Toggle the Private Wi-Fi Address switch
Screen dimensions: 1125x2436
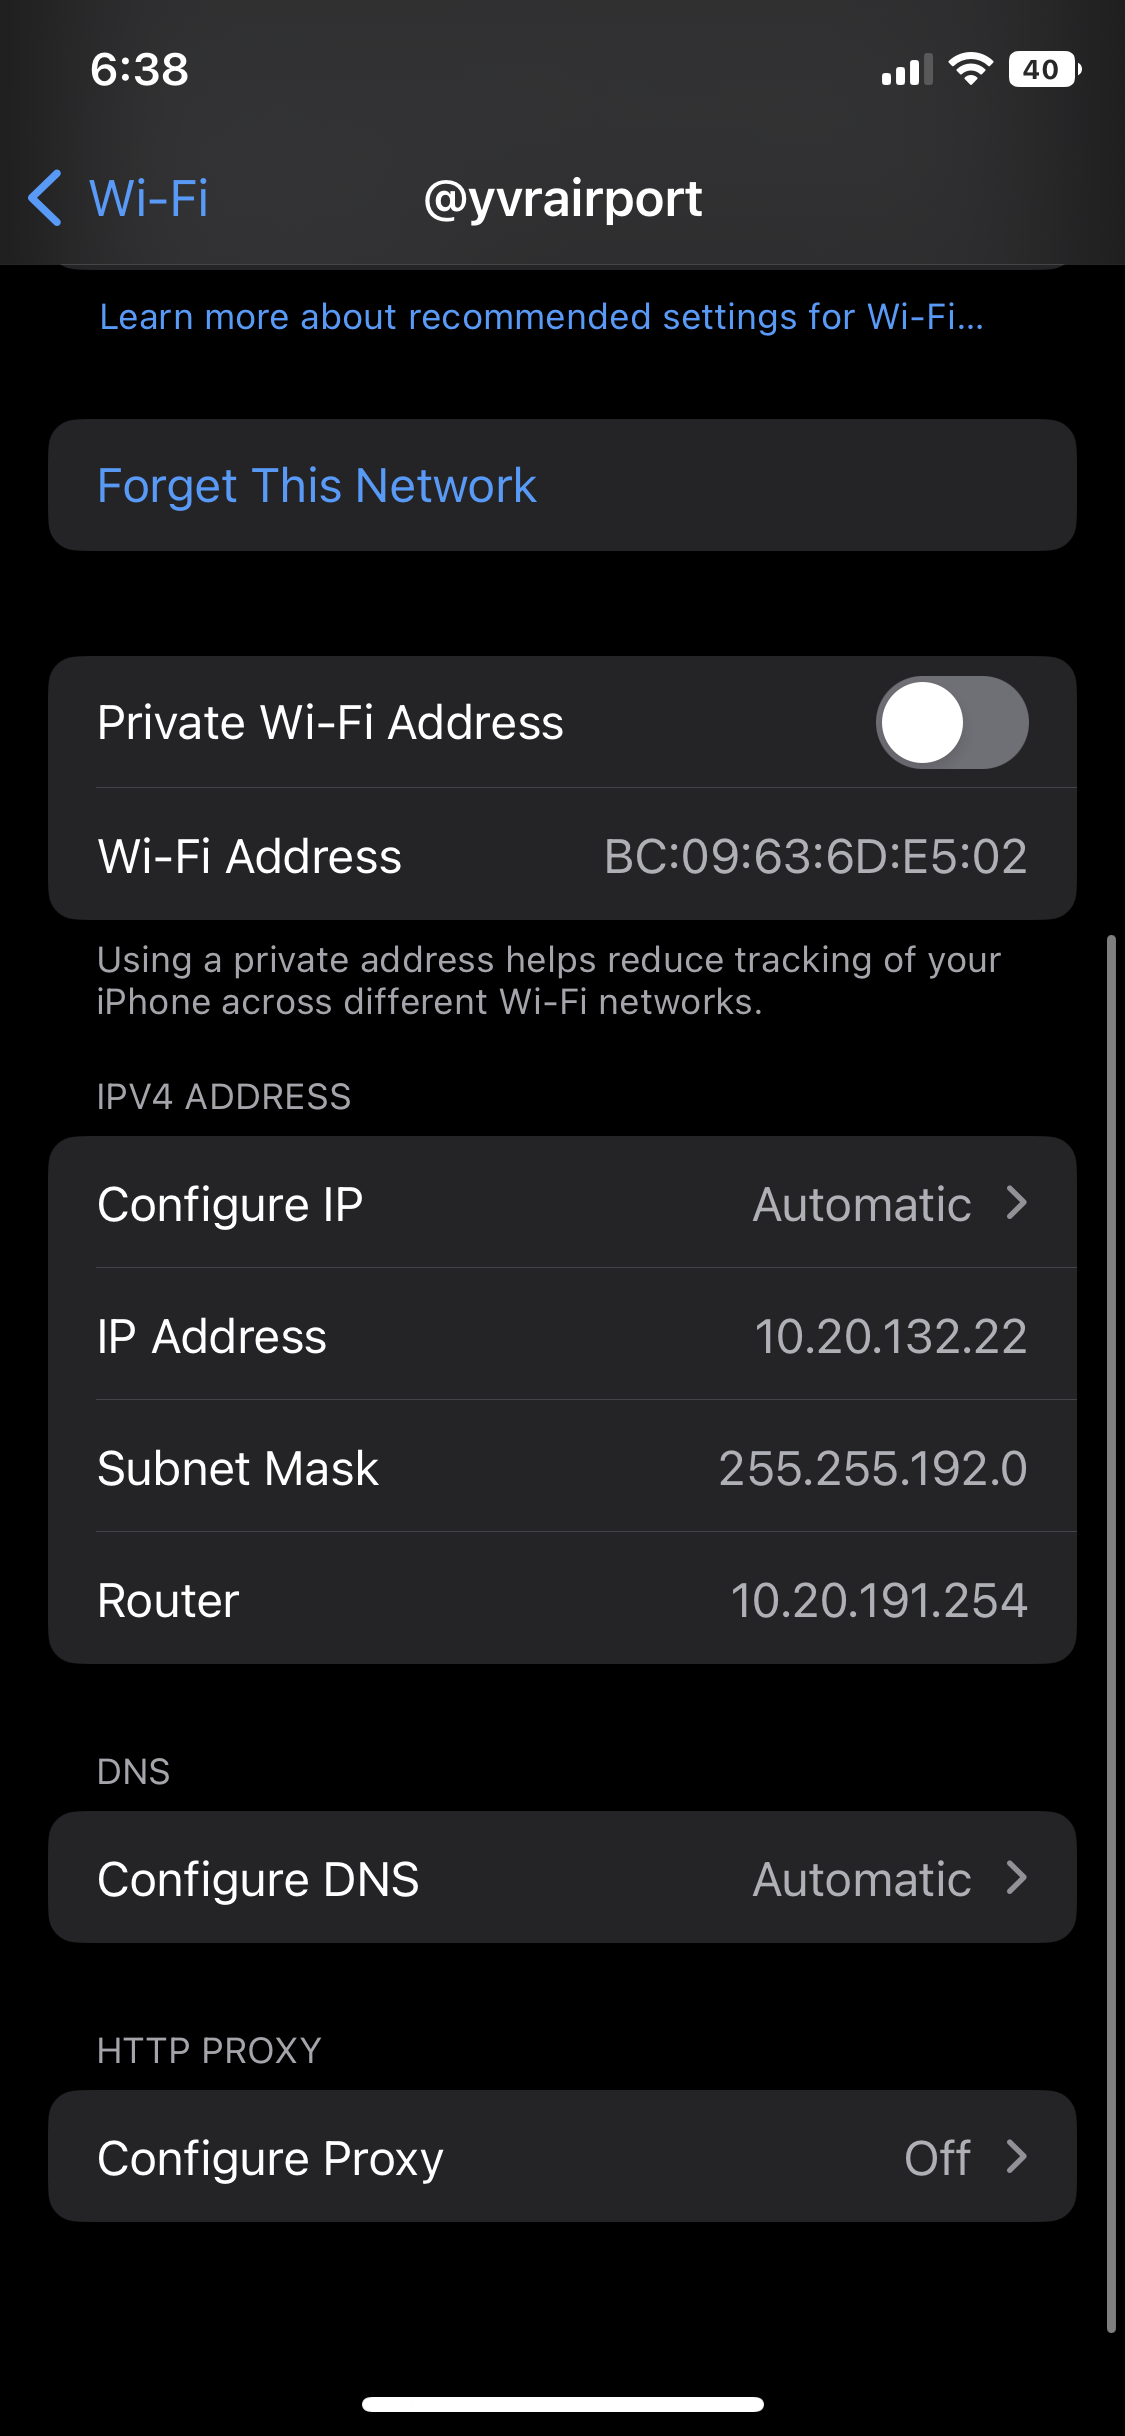click(x=952, y=722)
